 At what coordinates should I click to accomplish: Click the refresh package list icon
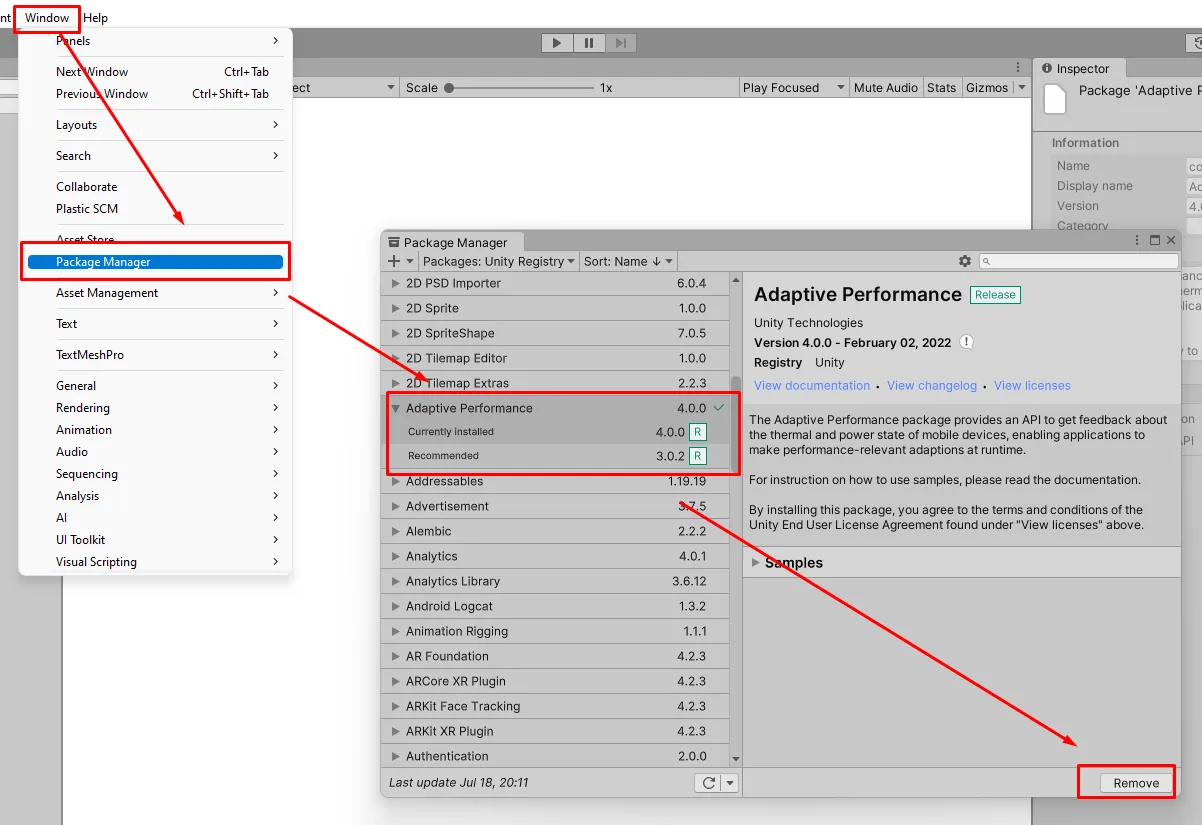[709, 783]
